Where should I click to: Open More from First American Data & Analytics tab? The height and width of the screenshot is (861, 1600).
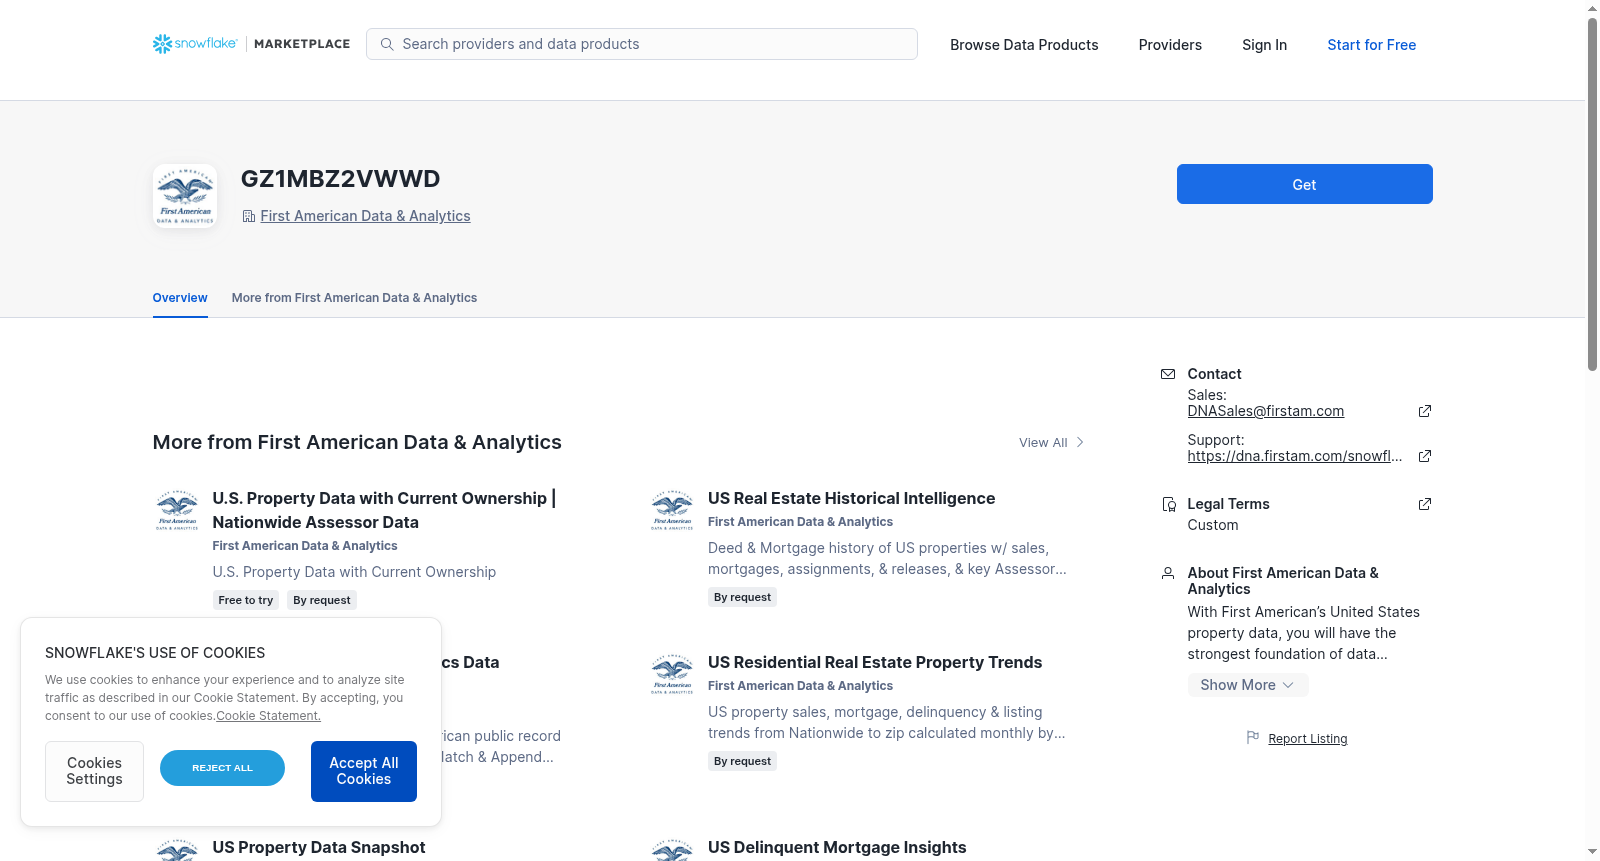[354, 298]
